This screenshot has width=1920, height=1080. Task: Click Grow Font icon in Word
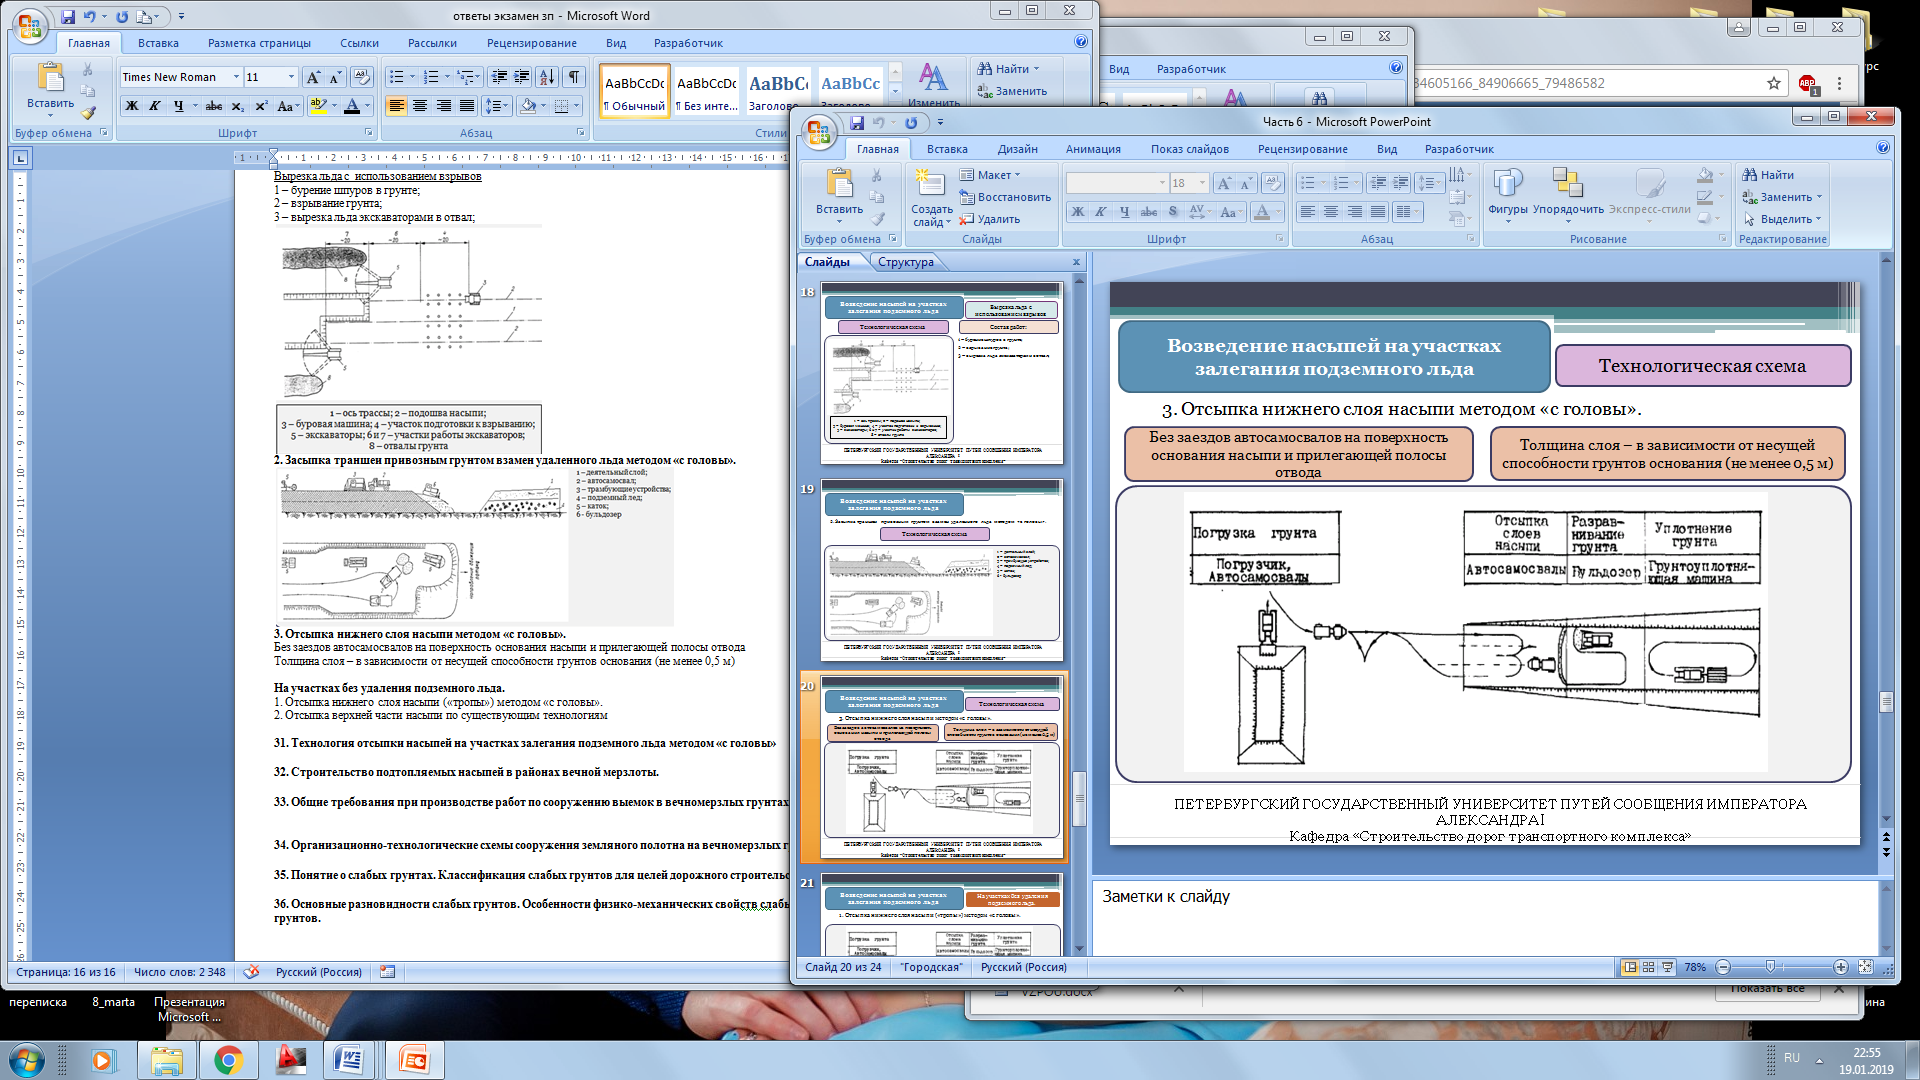click(x=313, y=77)
